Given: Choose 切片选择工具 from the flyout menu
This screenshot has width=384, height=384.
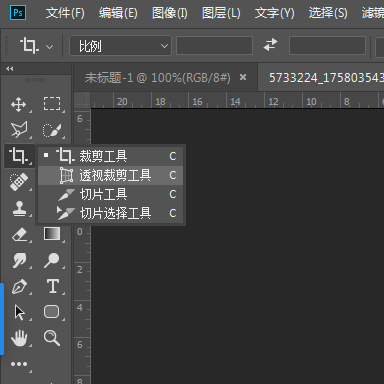Looking at the screenshot, I should [111, 213].
